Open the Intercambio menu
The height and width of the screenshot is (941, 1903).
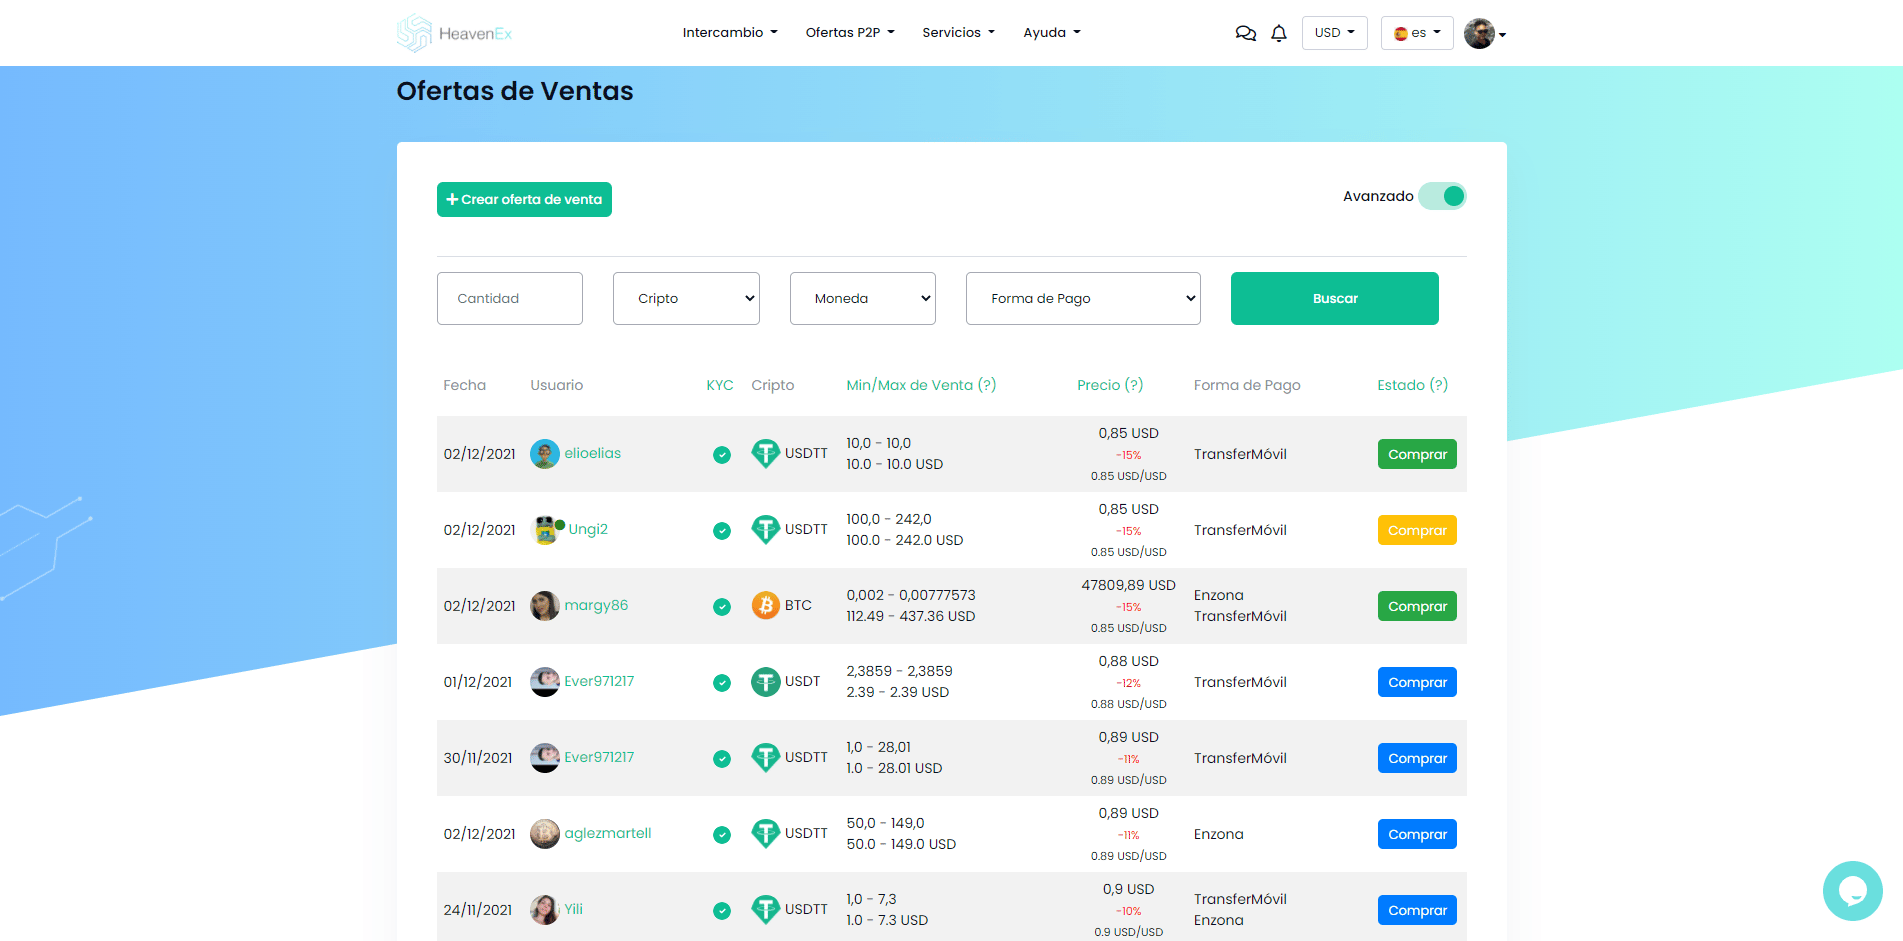tap(730, 33)
